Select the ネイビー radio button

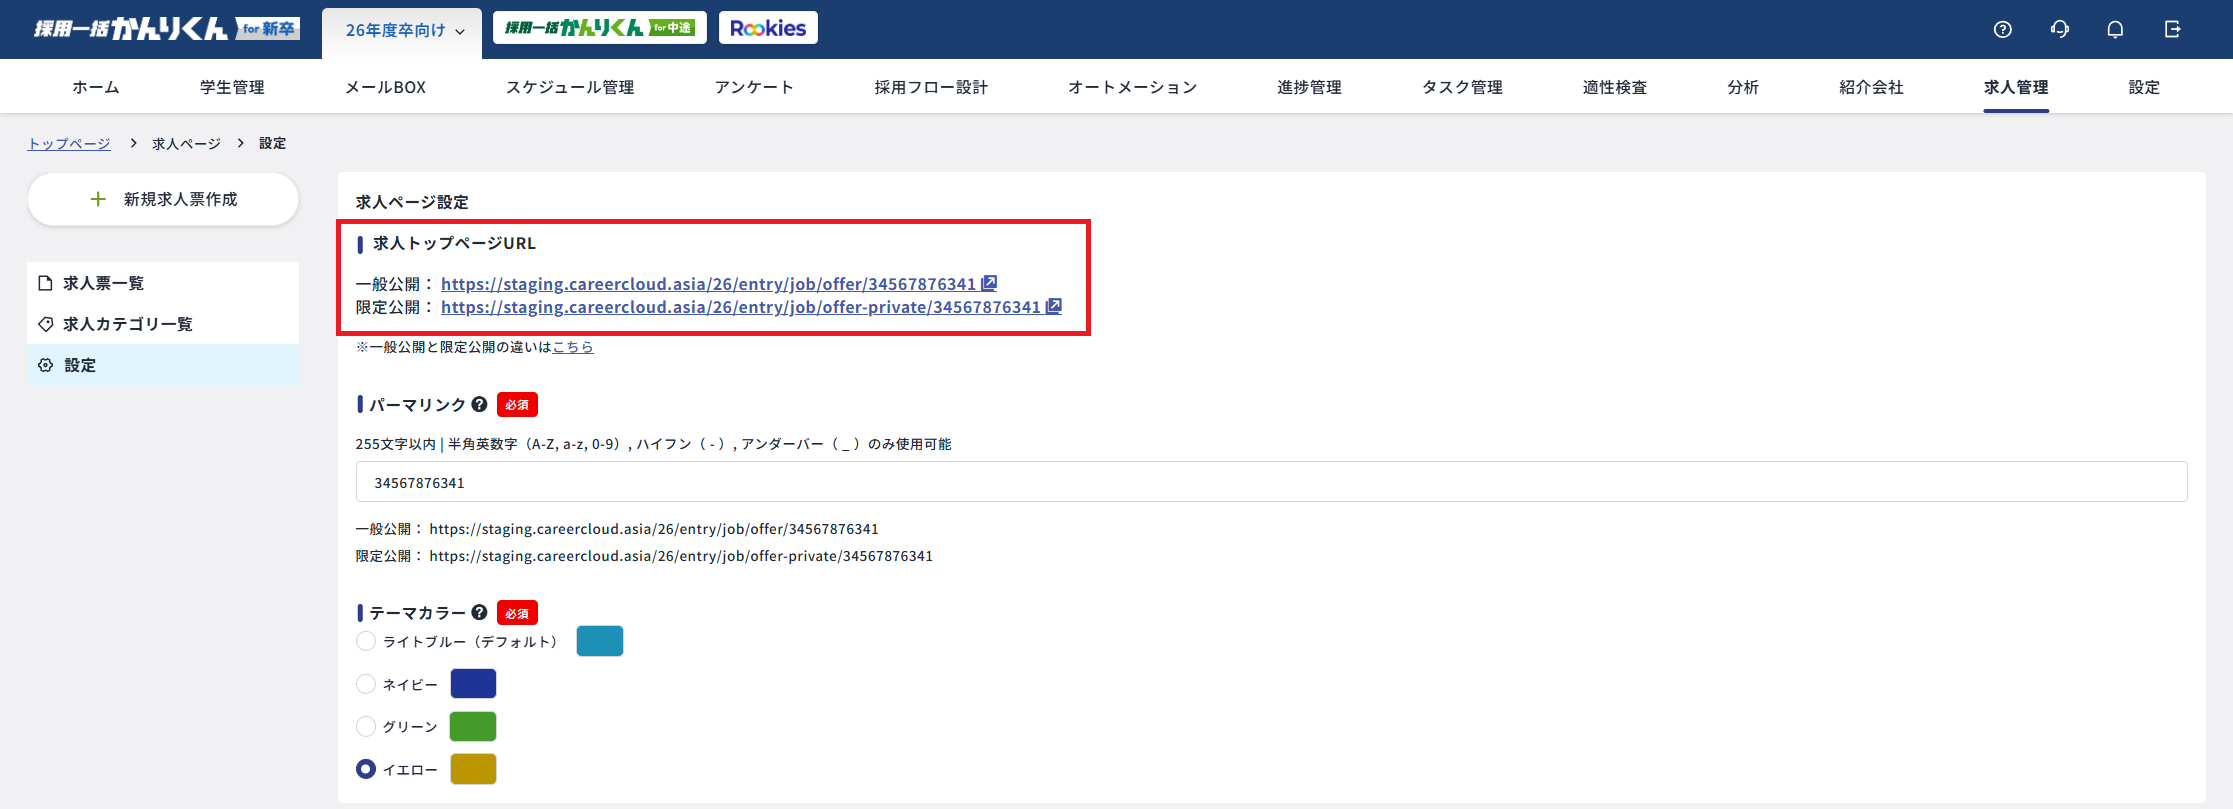pyautogui.click(x=366, y=684)
